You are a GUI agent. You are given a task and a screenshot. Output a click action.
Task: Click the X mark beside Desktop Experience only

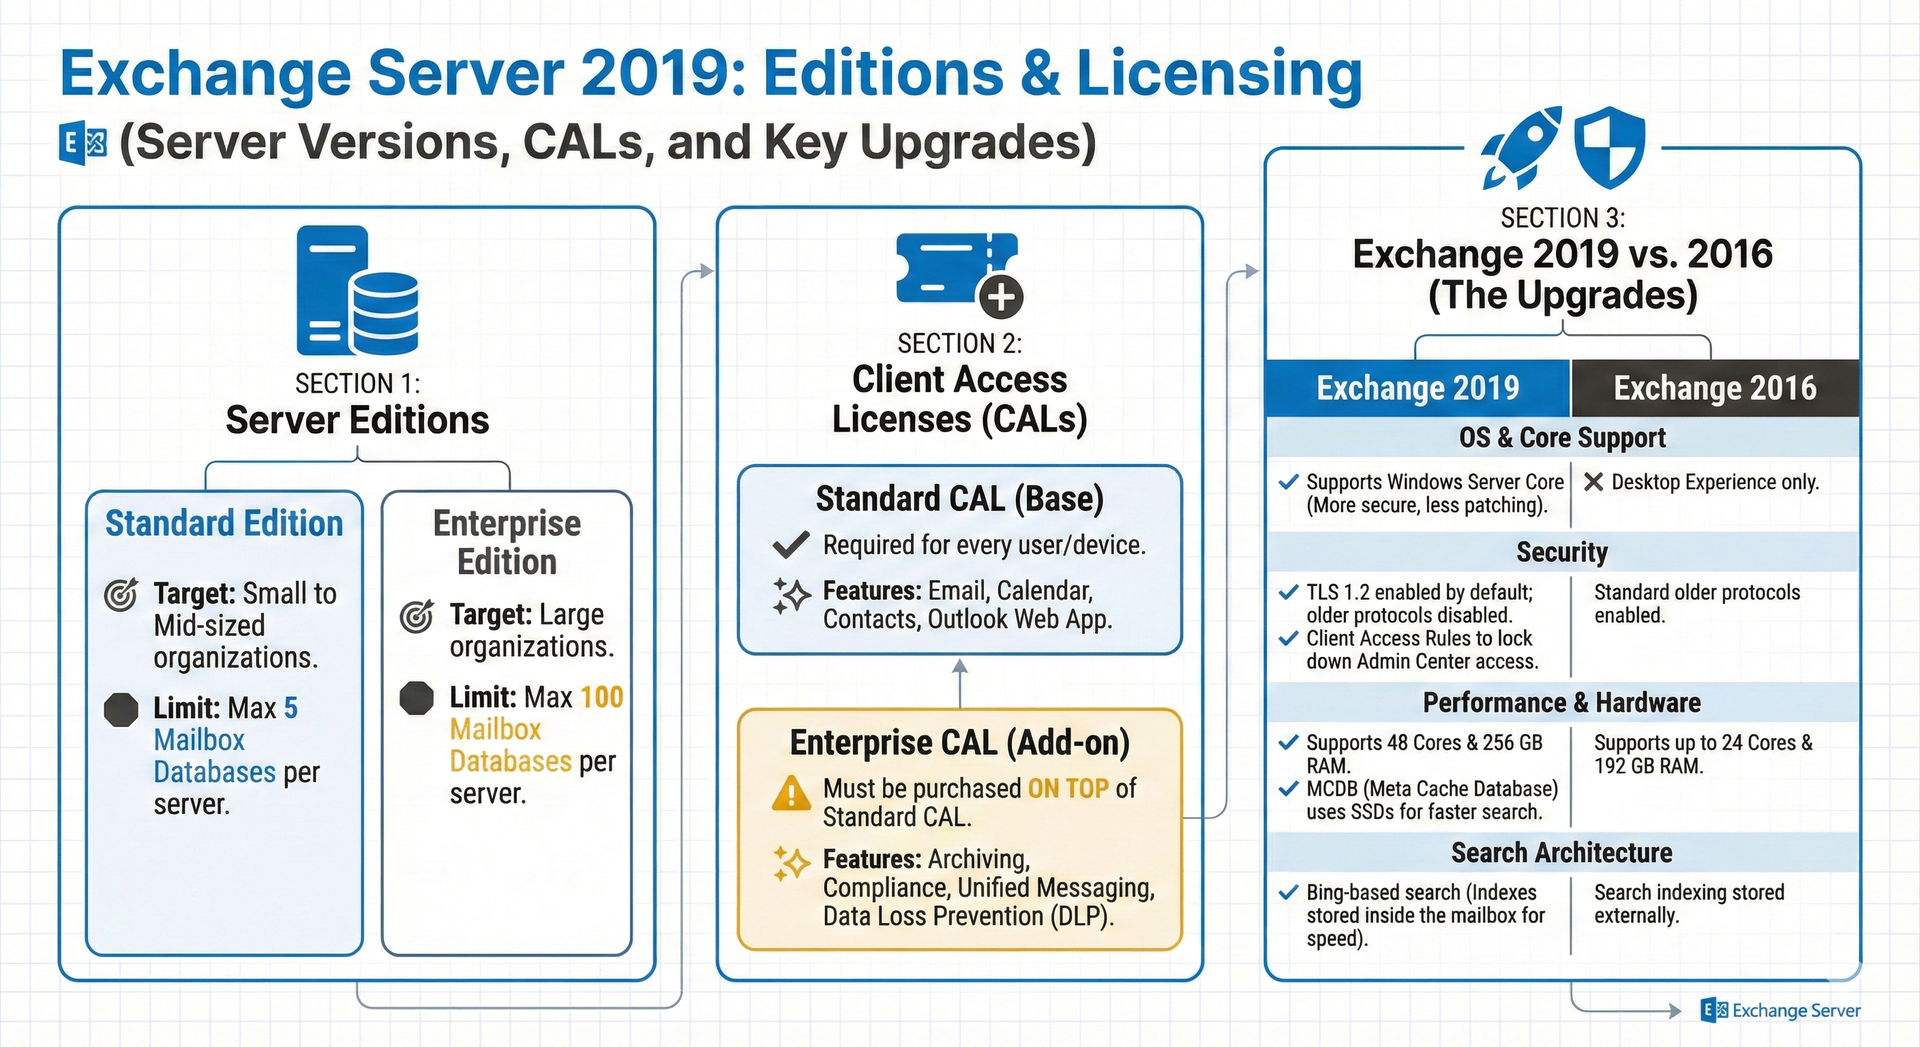click(x=1594, y=482)
